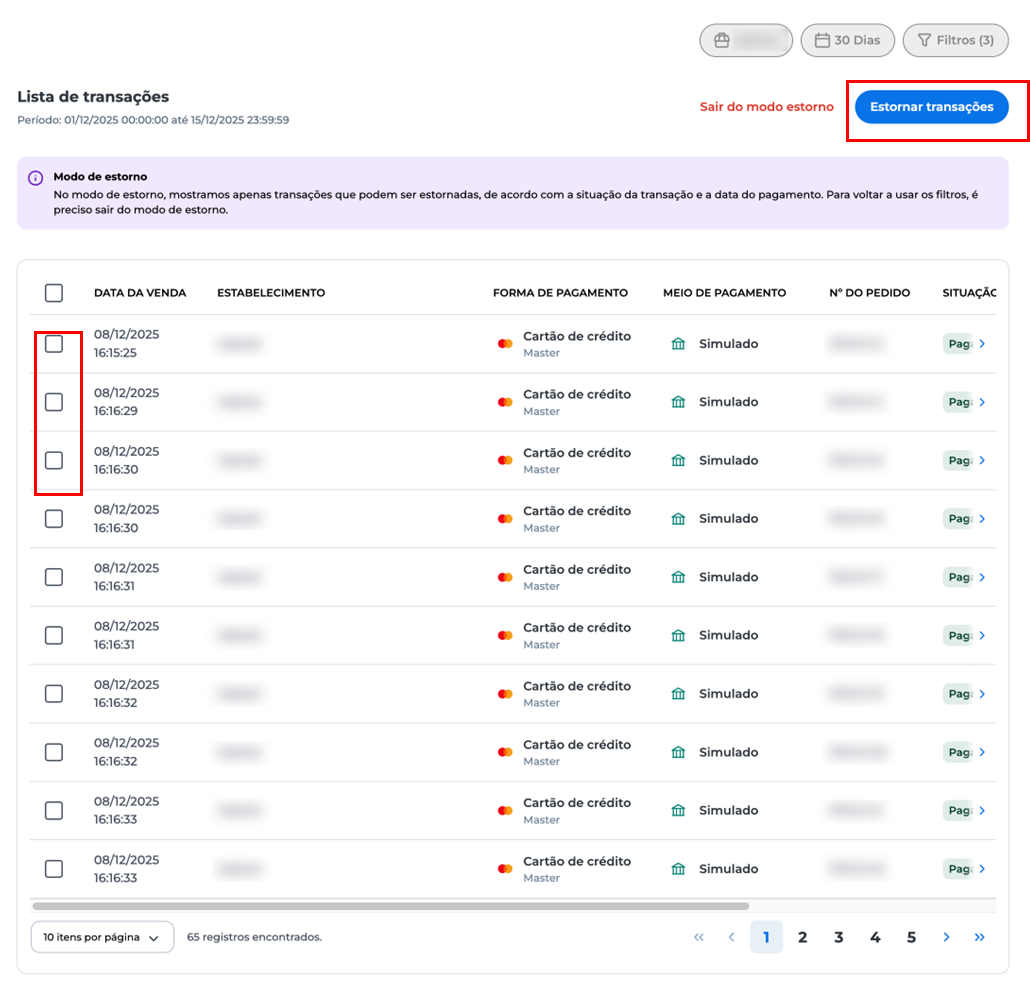Click Mastercard icon in the 16:15:25 row
The height and width of the screenshot is (988, 1030).
coord(504,344)
